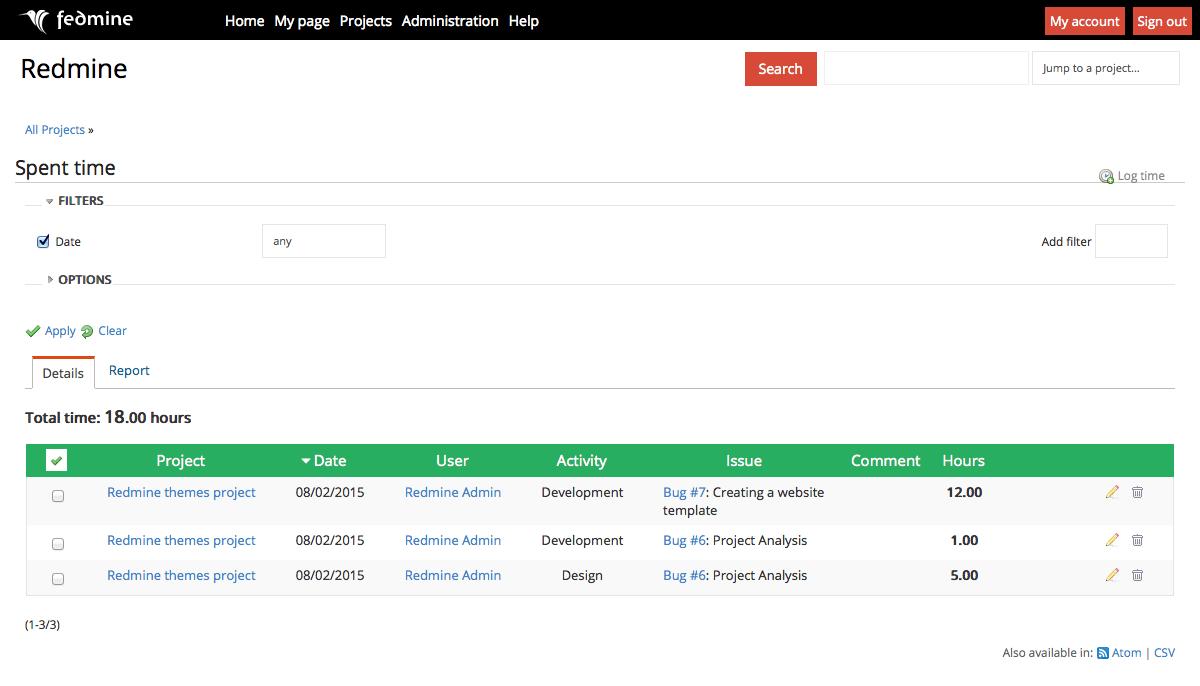
Task: Delete the Bug #7 time entry trash icon
Action: coord(1137,492)
